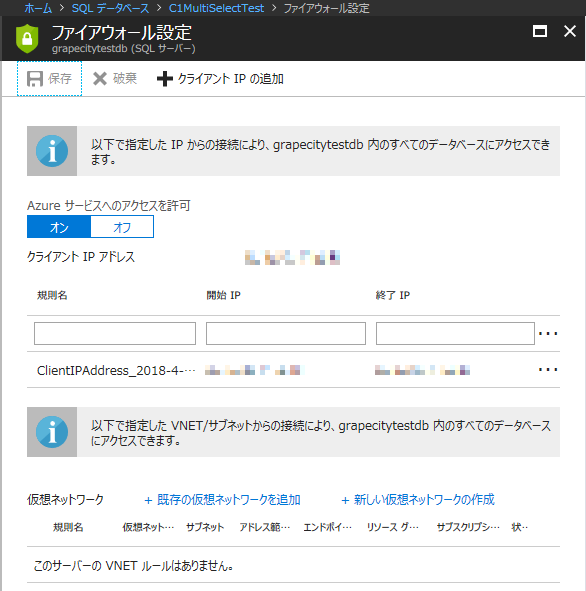Click the grapecitytestdb (SQL サーバー) subtitle
This screenshot has width=586, height=591.
pos(124,49)
